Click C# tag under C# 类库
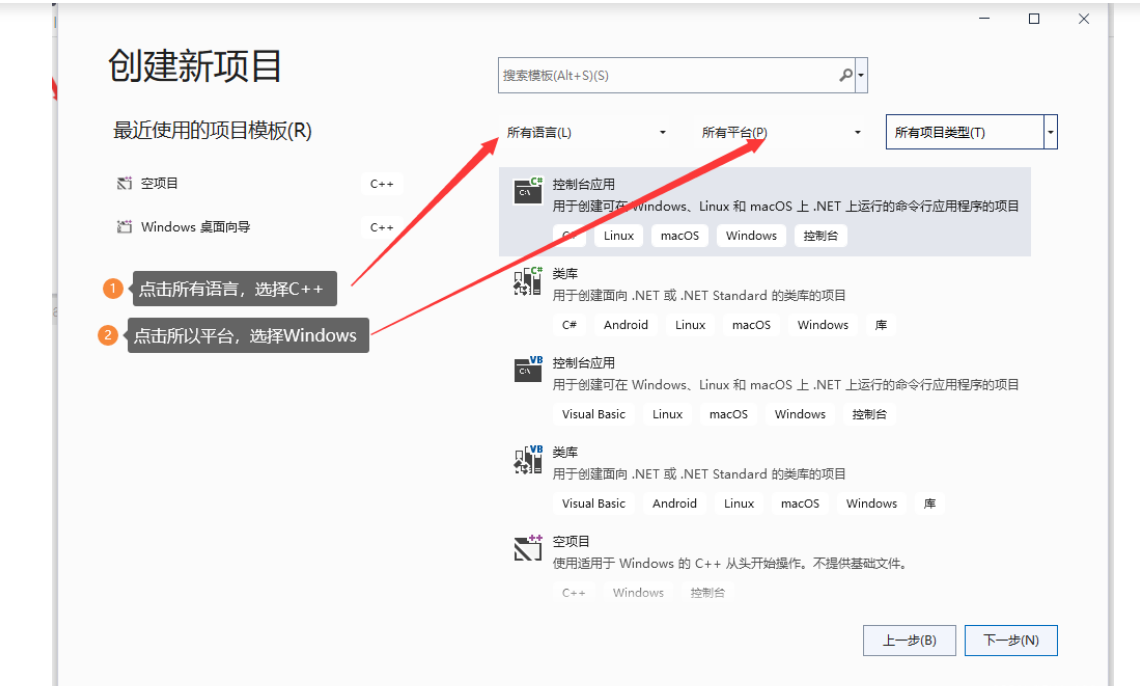 point(569,325)
